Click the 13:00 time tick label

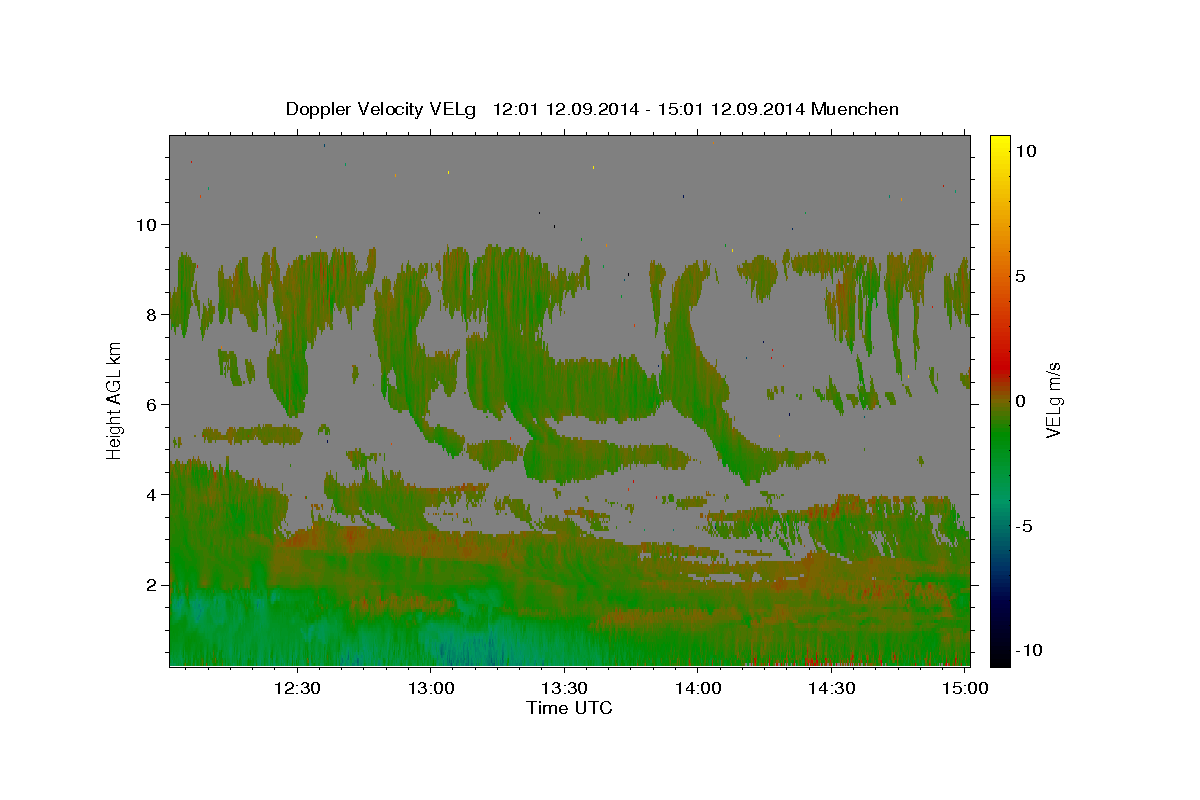click(x=431, y=688)
